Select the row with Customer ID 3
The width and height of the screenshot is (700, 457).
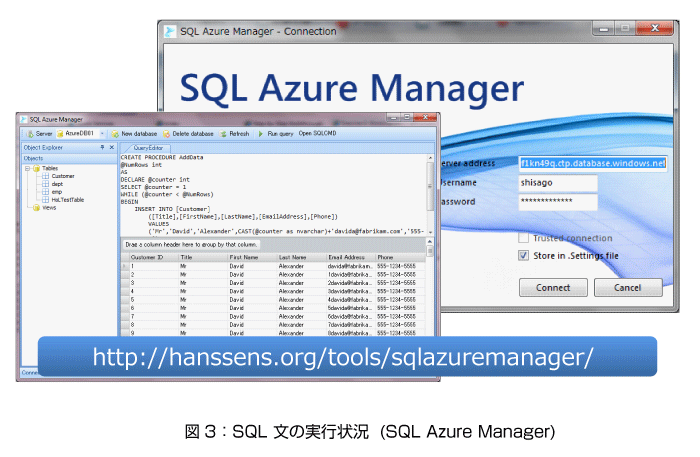[x=273, y=283]
